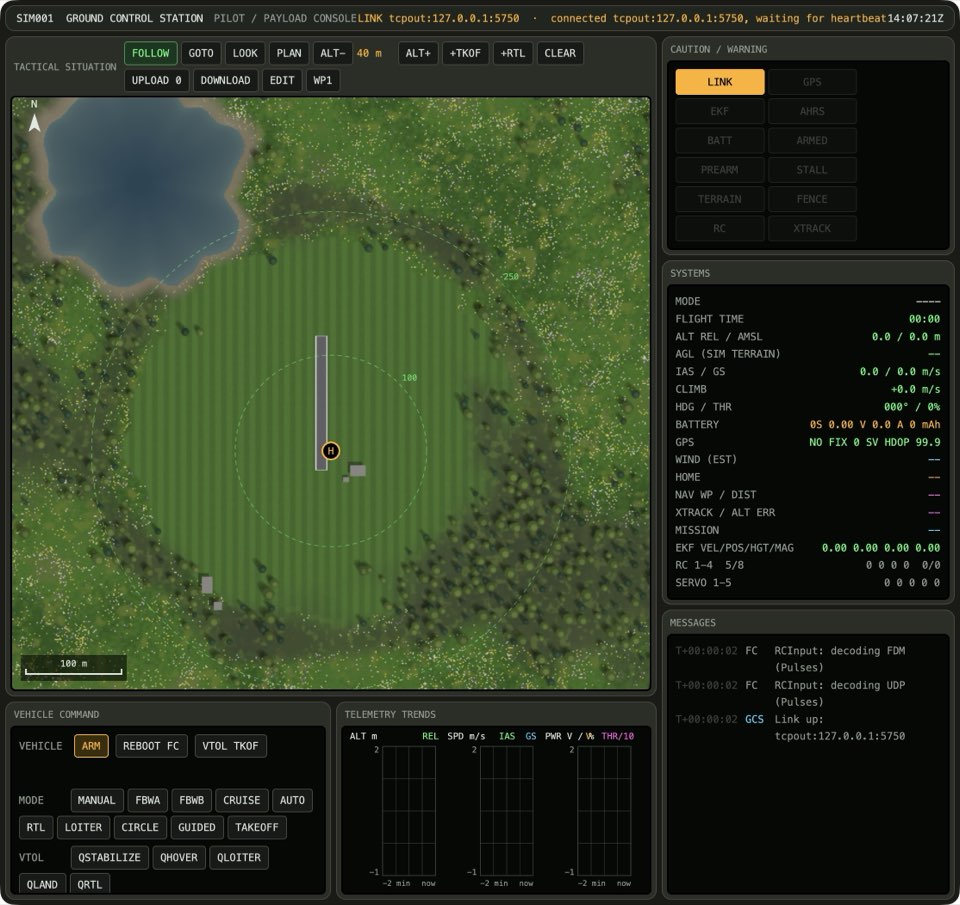Add return-to-launch item with +RTL
The height and width of the screenshot is (905, 960).
click(x=512, y=53)
